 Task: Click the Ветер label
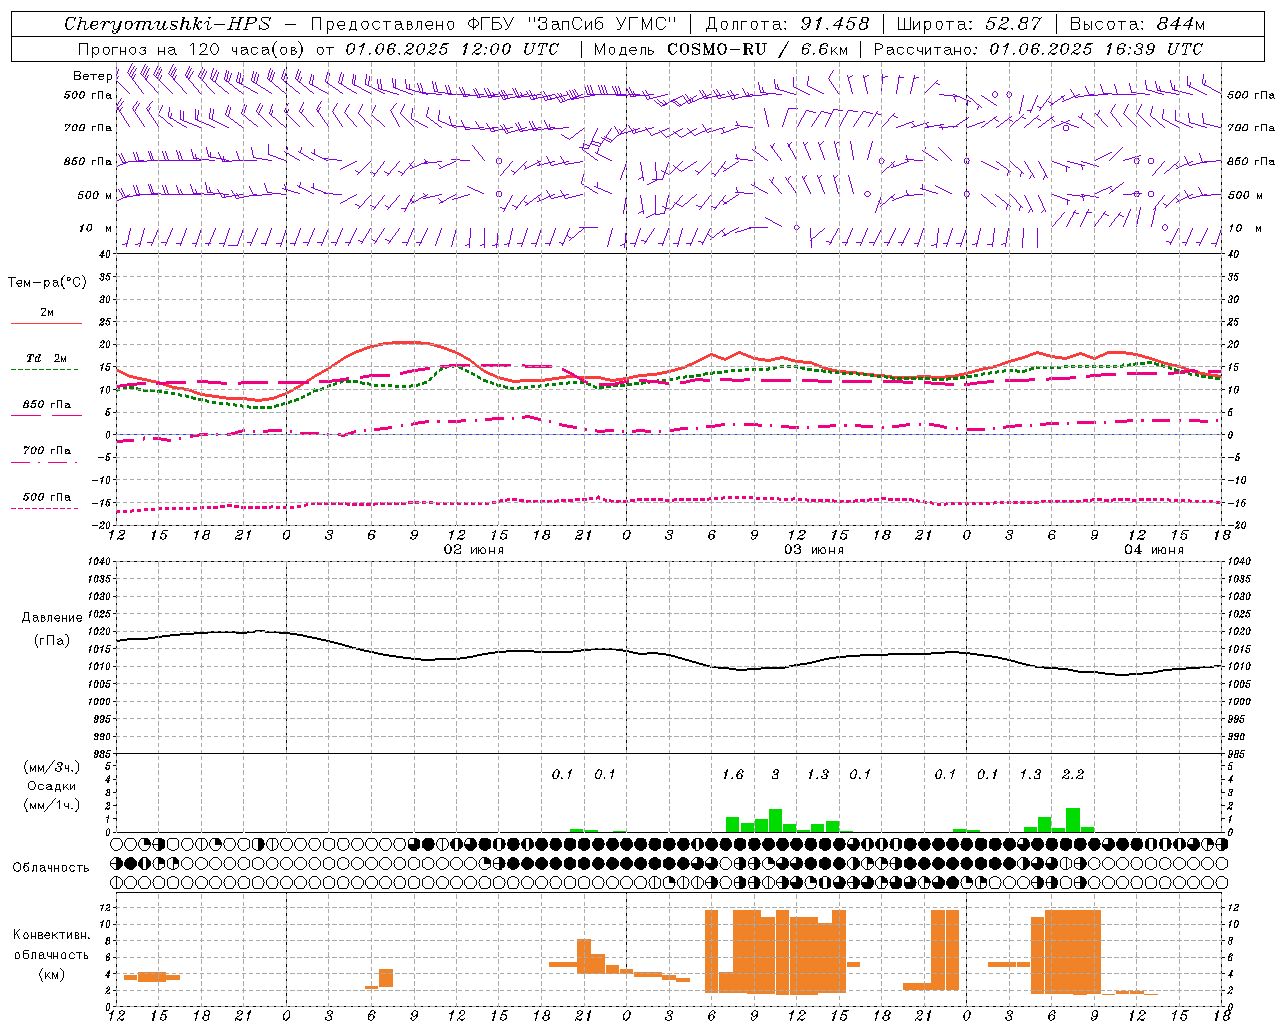pyautogui.click(x=92, y=76)
